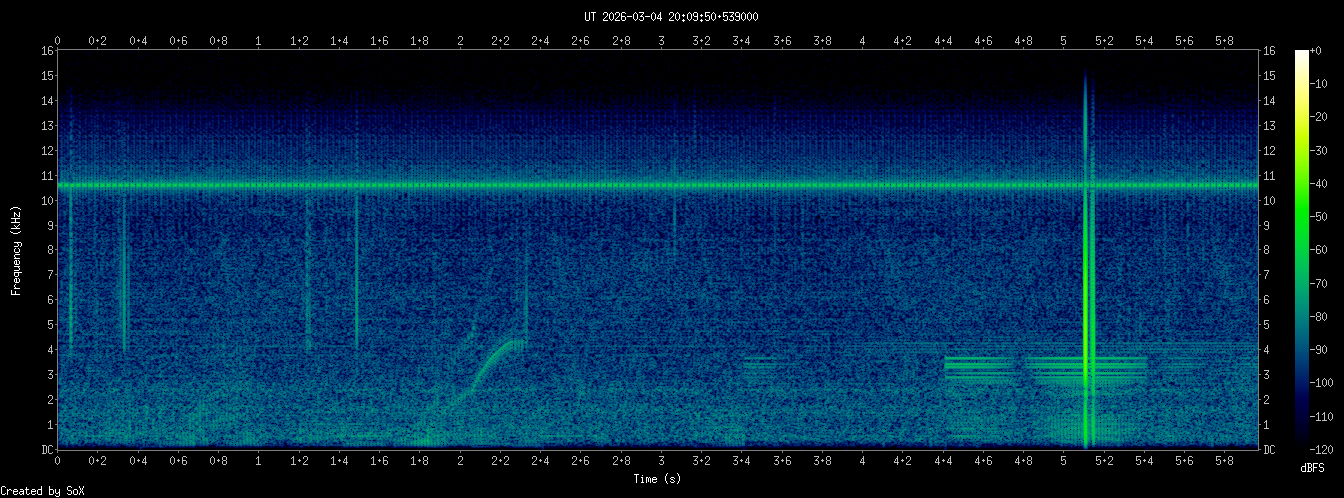Select the 3 second mark on bottom time axis
Image resolution: width=1344 pixels, height=498 pixels.
662,463
